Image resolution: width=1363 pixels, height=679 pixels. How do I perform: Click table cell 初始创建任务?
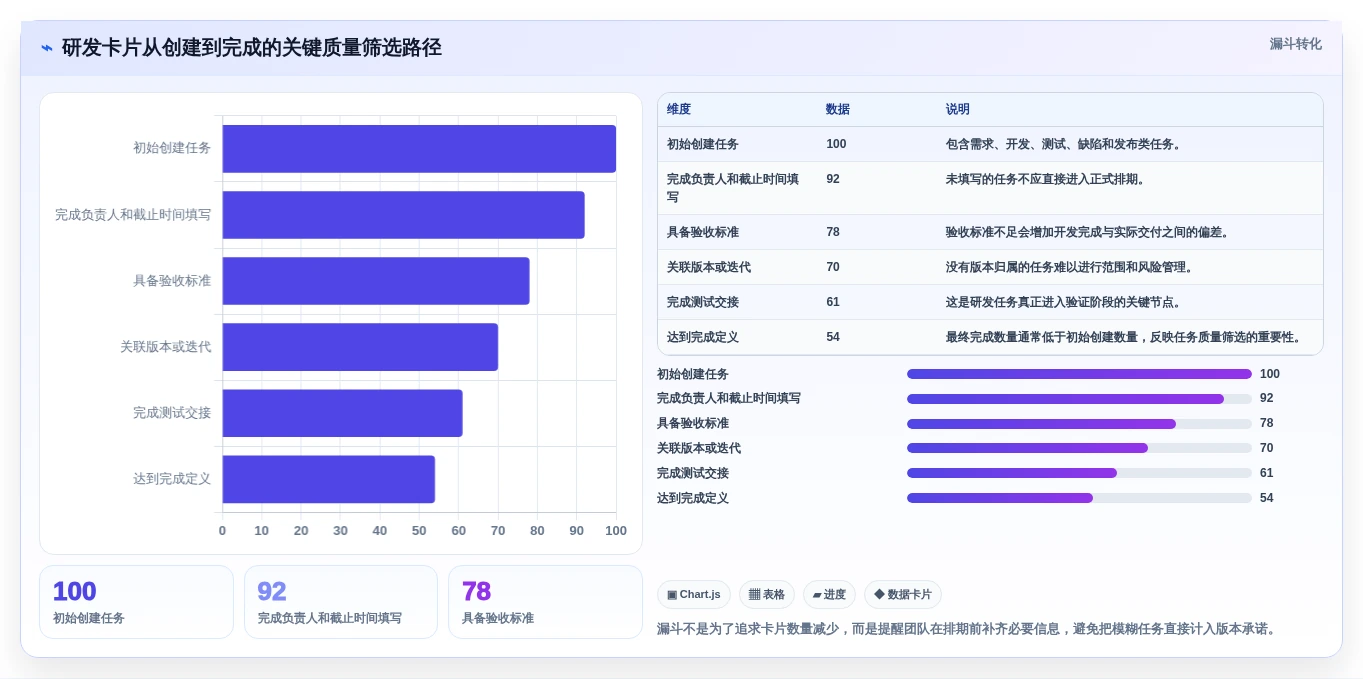(703, 144)
